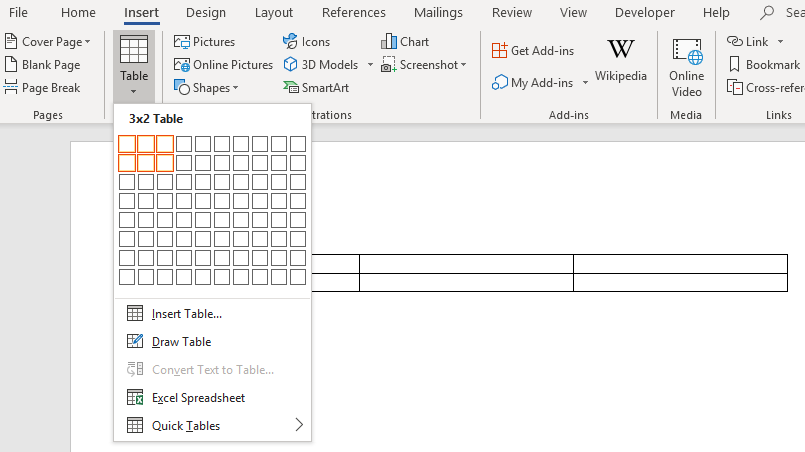Viewport: 805px width, 452px height.
Task: Select the top-left grid cell
Action: point(127,144)
